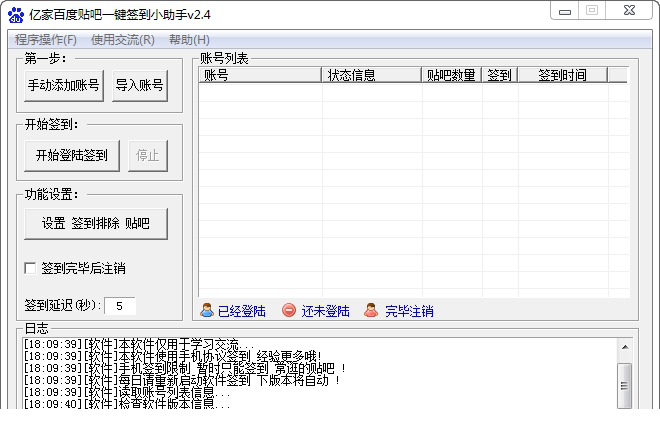Sort by the 签到 column header
The height and width of the screenshot is (425, 660).
(500, 75)
